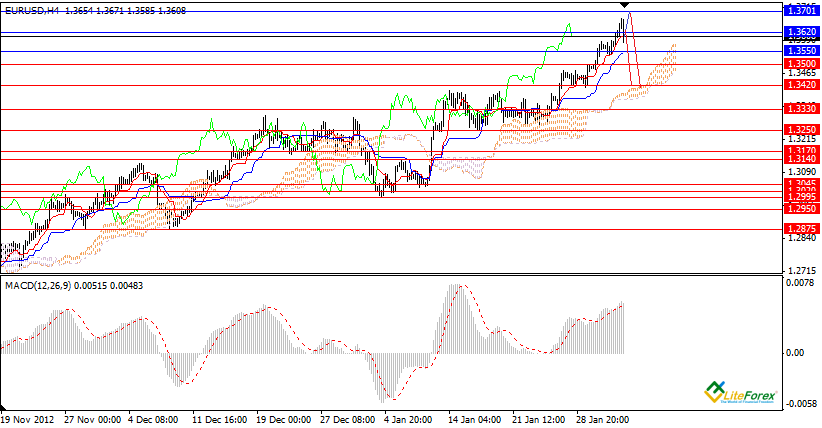
Task: Click the 1.2715 price axis value
Action: (802, 271)
